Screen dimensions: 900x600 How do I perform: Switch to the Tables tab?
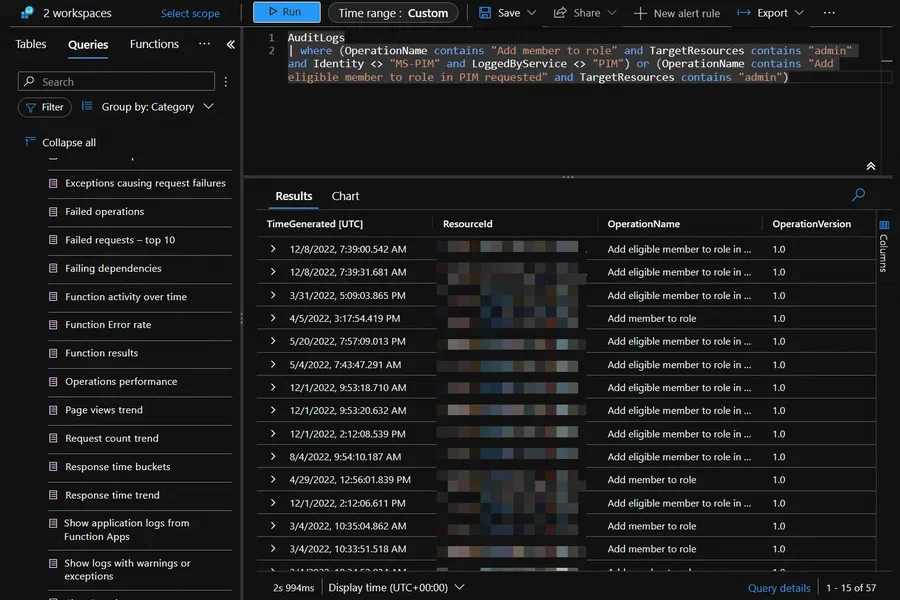point(30,44)
